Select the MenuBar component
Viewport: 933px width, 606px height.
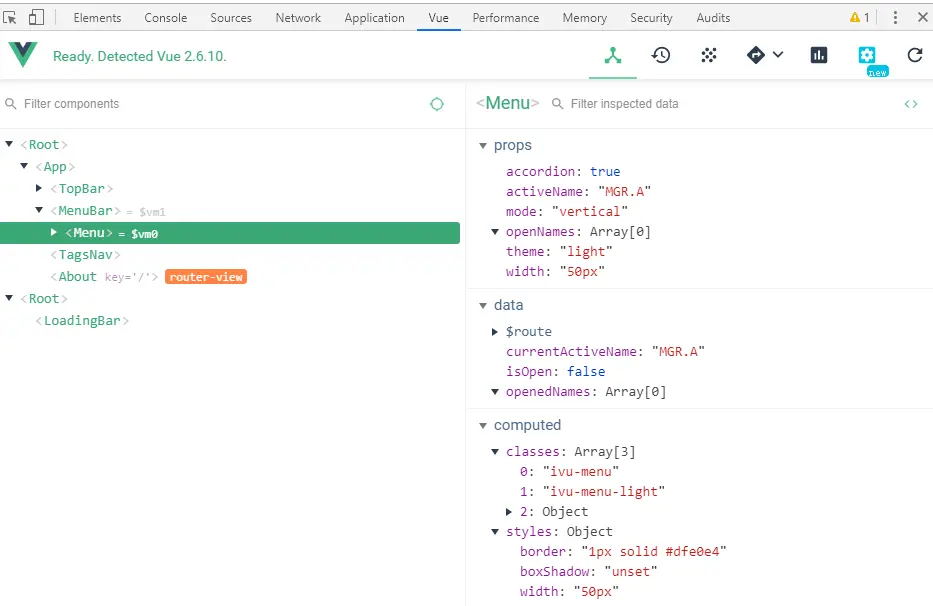(x=85, y=211)
